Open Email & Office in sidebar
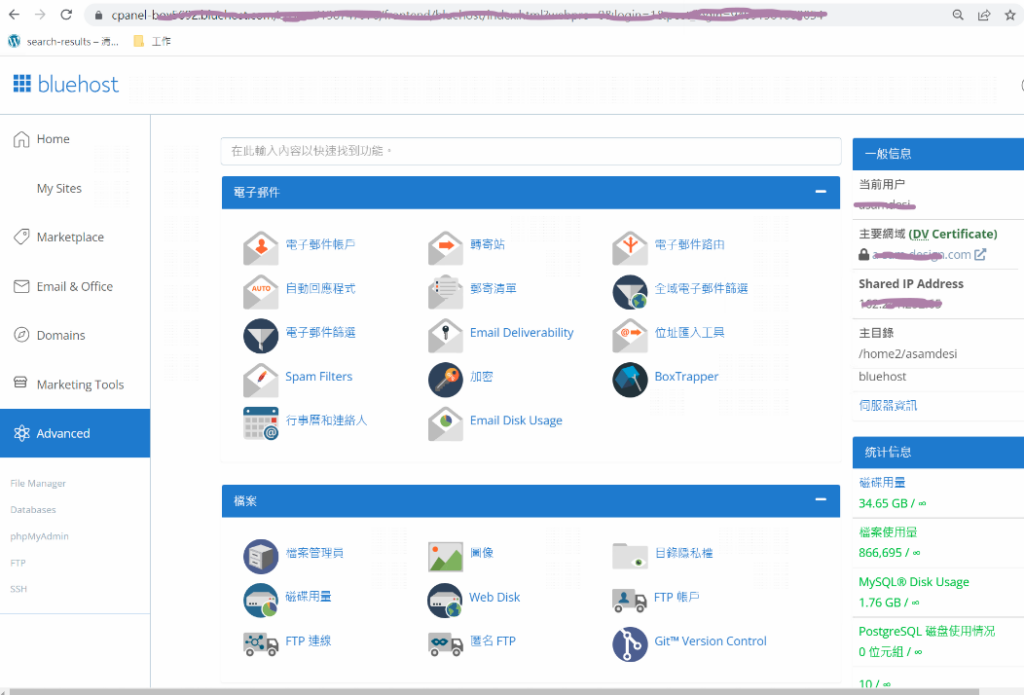Image resolution: width=1024 pixels, height=695 pixels. pyautogui.click(x=74, y=287)
